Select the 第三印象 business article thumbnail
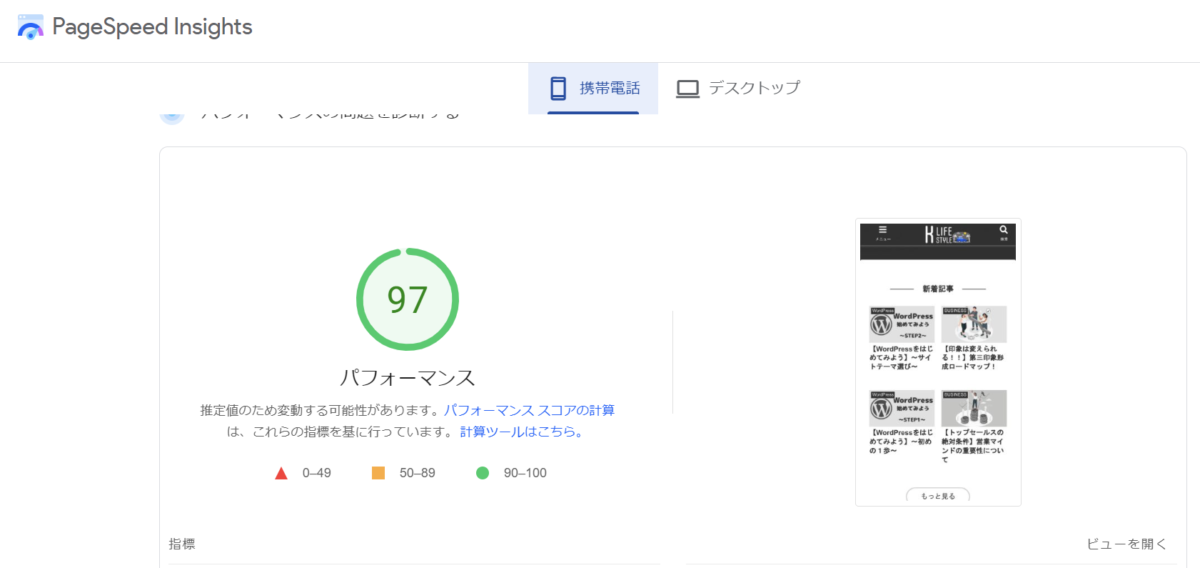Viewport: 1200px width, 568px height. tap(973, 324)
